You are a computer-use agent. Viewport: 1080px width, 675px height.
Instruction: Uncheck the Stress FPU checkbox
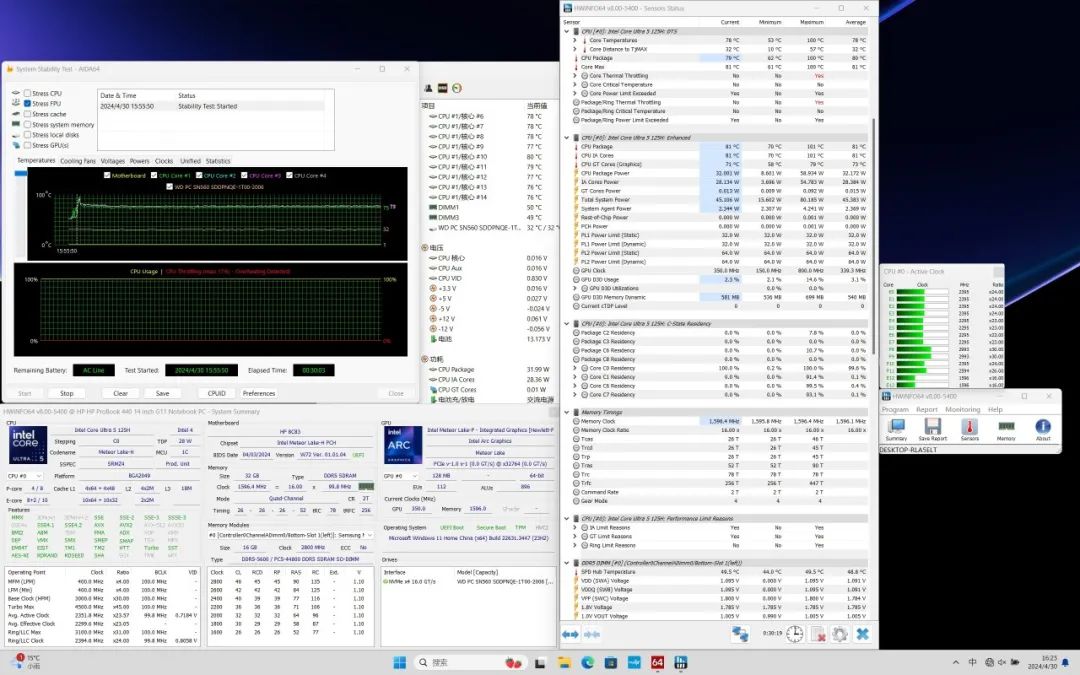(x=28, y=103)
